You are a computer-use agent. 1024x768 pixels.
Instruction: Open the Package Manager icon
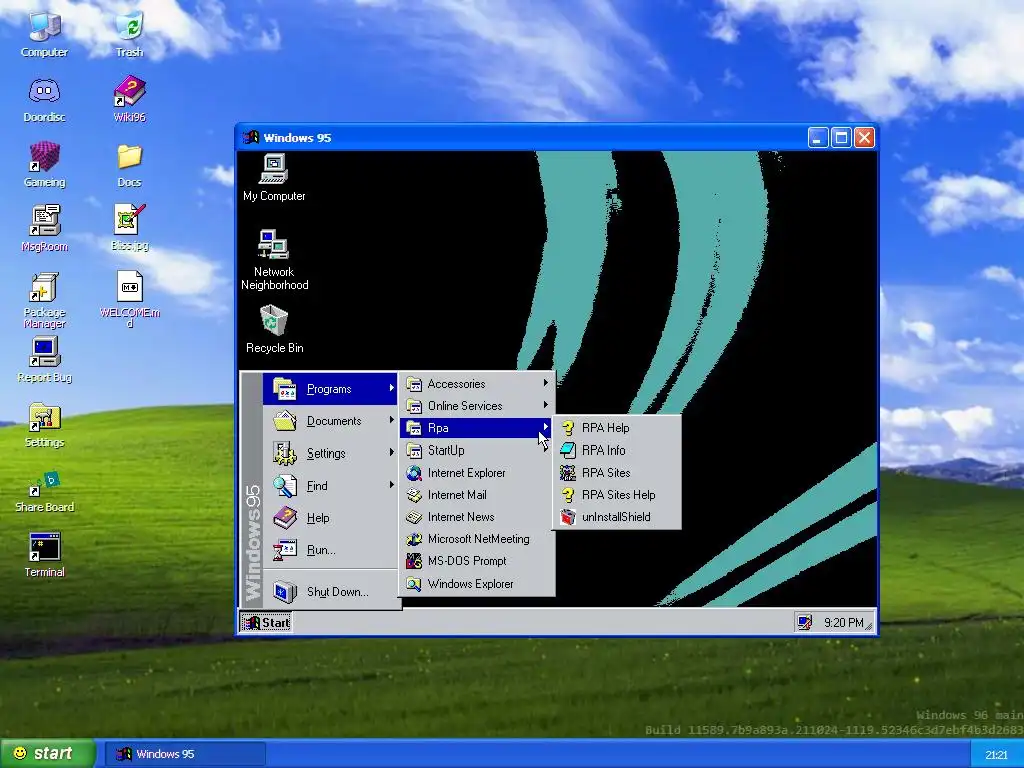[x=44, y=300]
